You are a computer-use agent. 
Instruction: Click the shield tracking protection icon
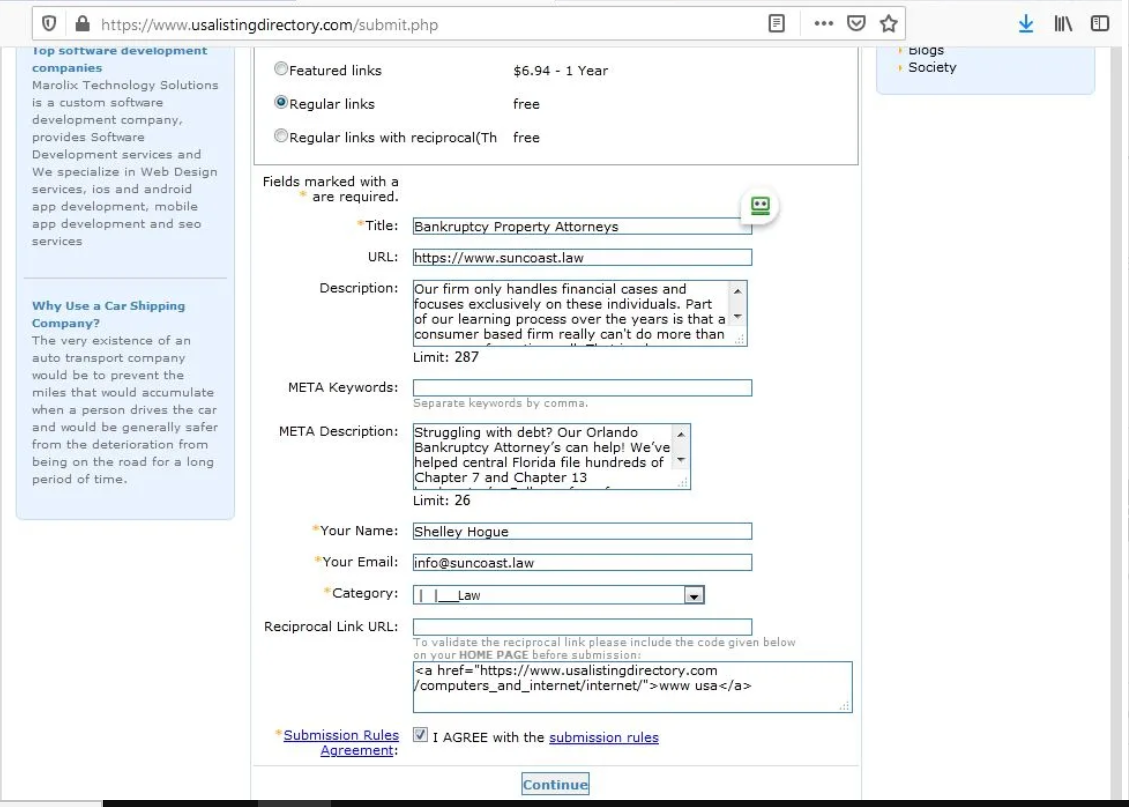(x=48, y=24)
